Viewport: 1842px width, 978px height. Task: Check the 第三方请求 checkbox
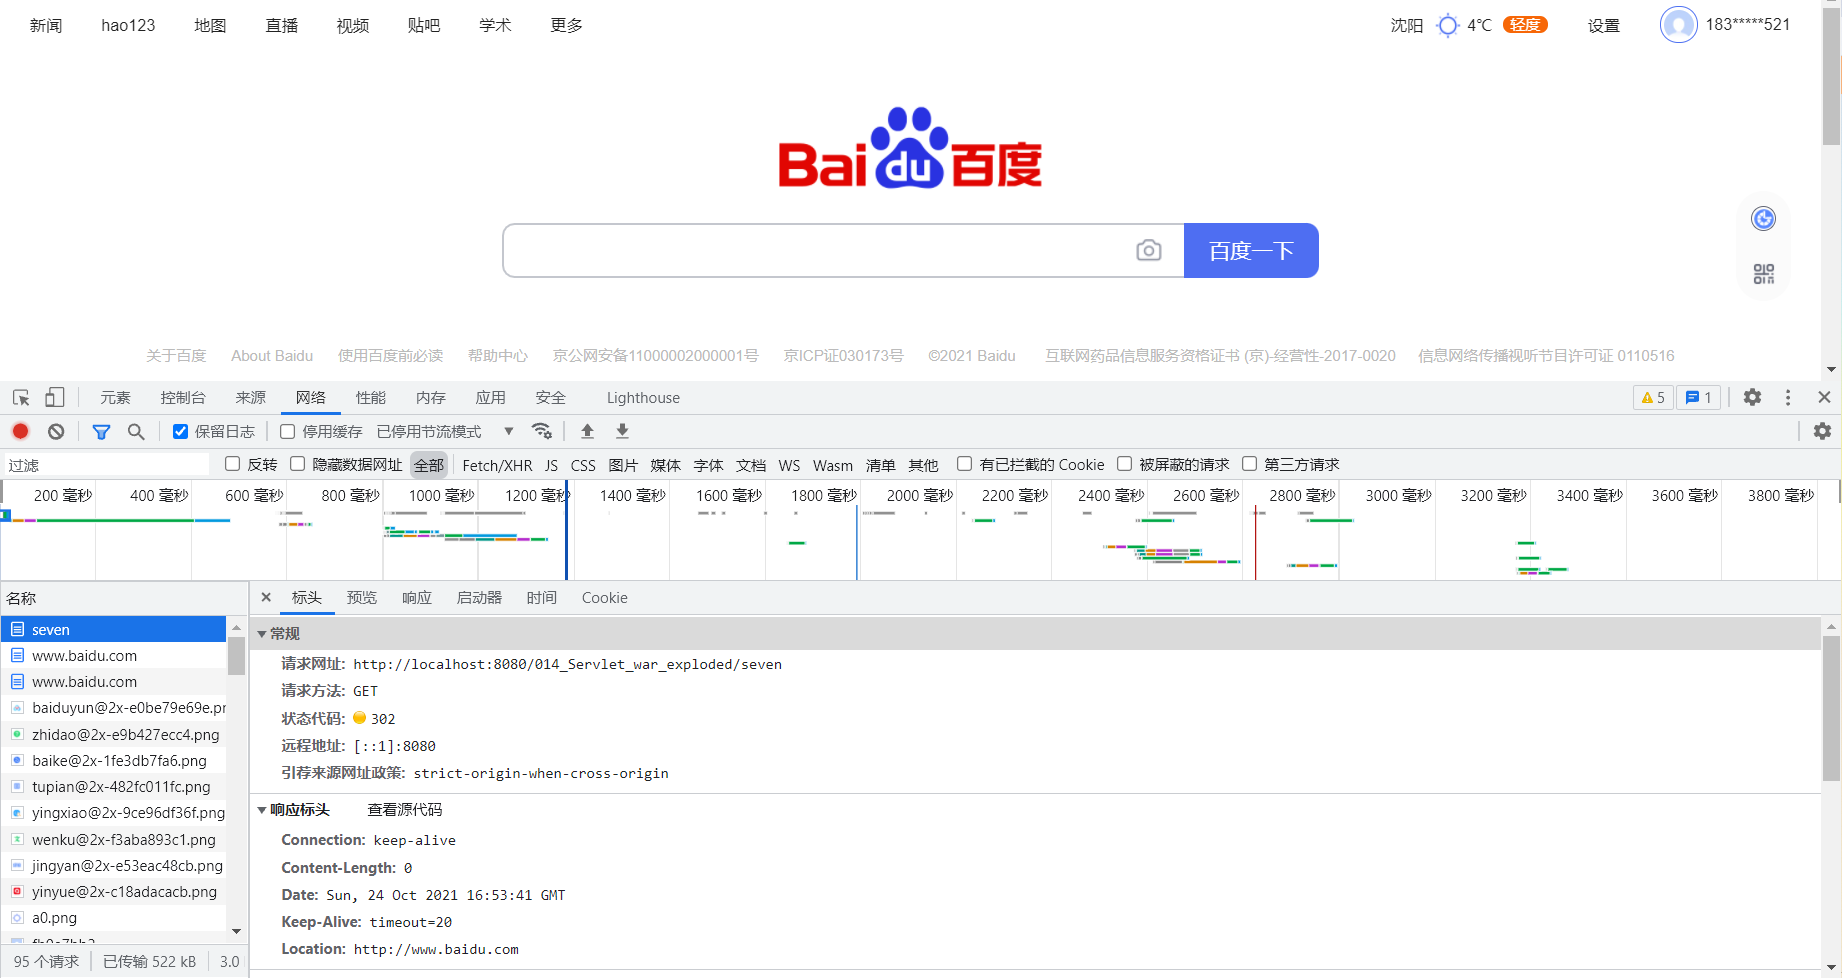(1250, 464)
